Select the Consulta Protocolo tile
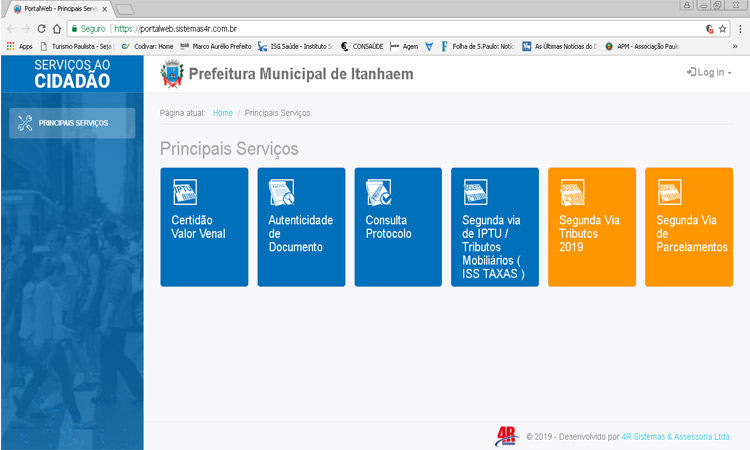Image resolution: width=750 pixels, height=450 pixels. coord(398,227)
